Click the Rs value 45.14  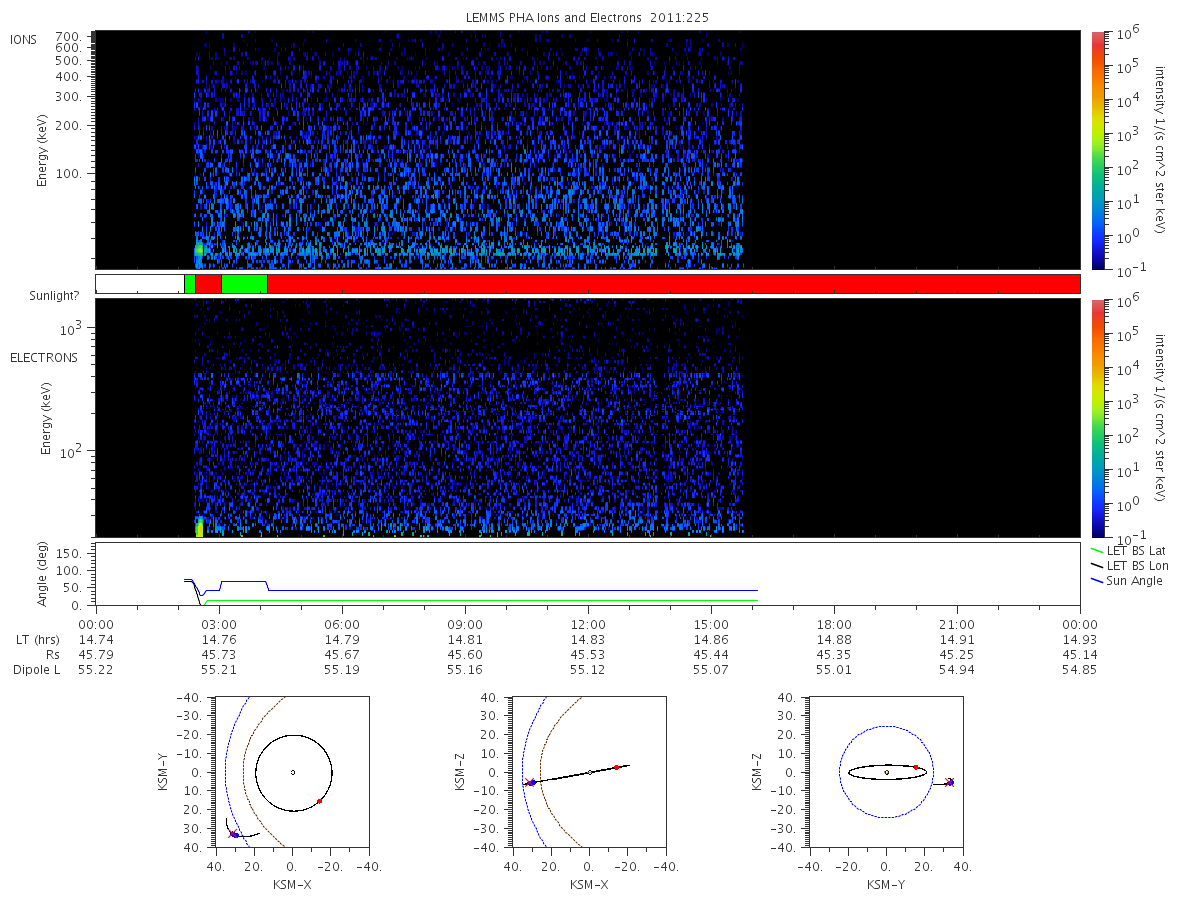tap(1080, 655)
